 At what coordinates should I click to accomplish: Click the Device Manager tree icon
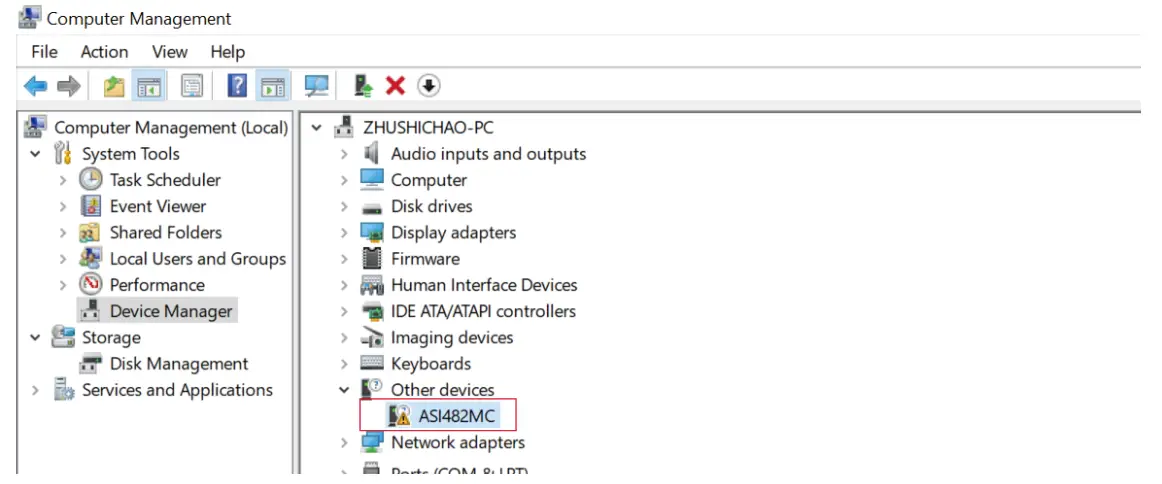pos(90,311)
